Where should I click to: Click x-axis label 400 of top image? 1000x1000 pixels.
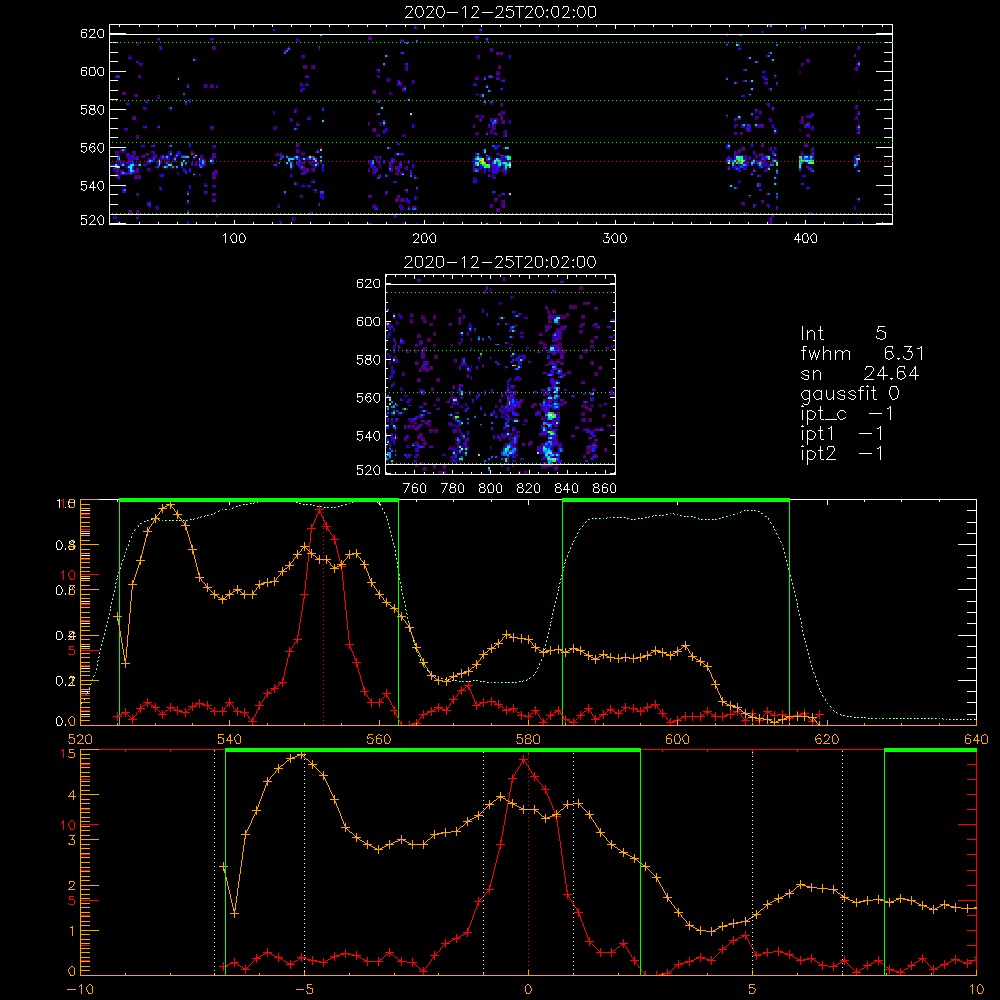point(805,239)
